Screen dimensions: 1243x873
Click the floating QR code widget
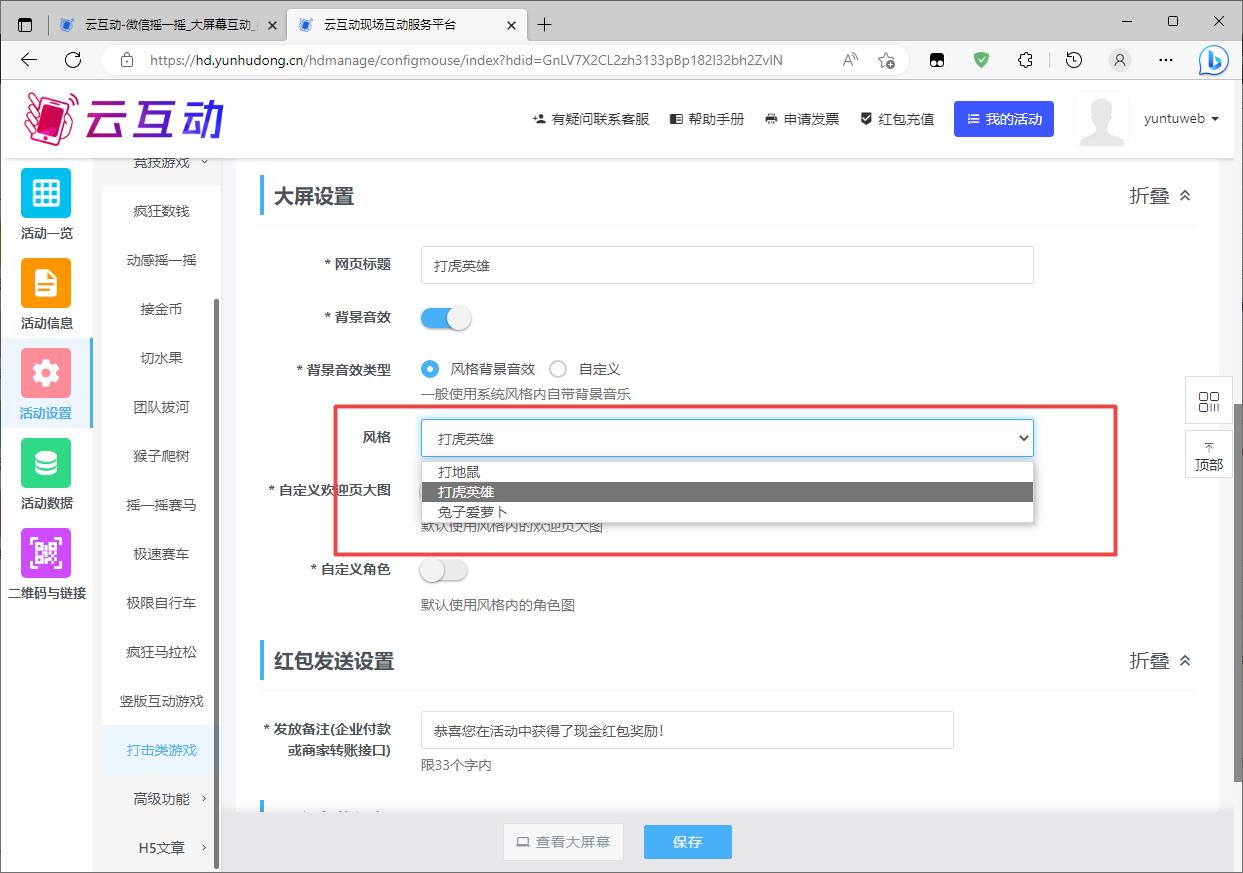[1208, 402]
